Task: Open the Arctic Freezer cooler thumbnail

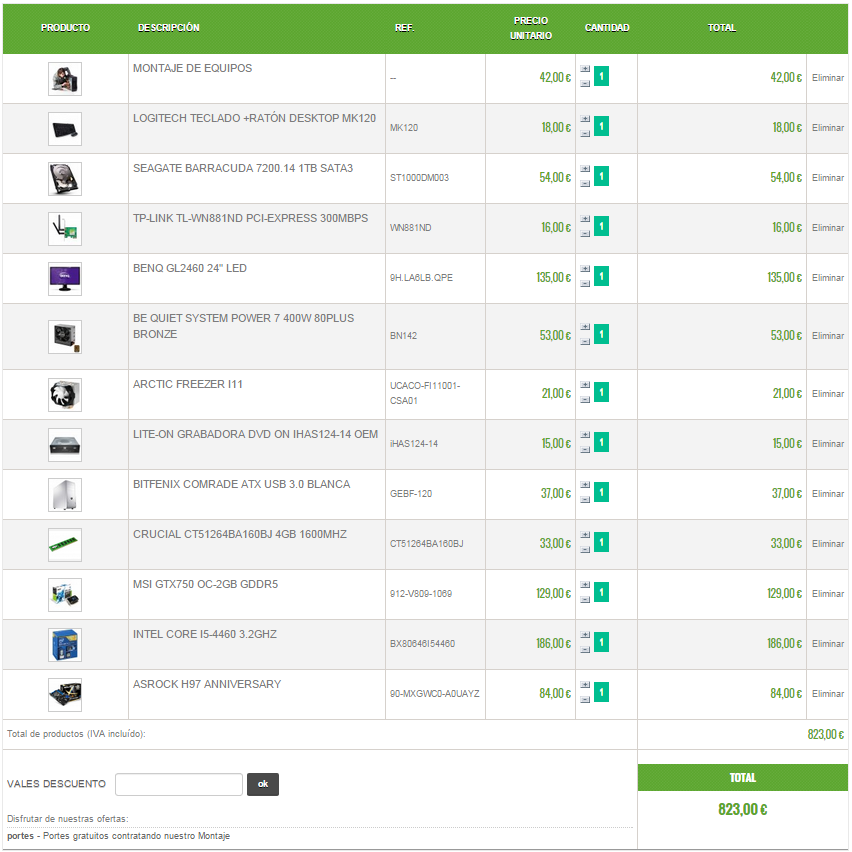Action: coord(65,395)
